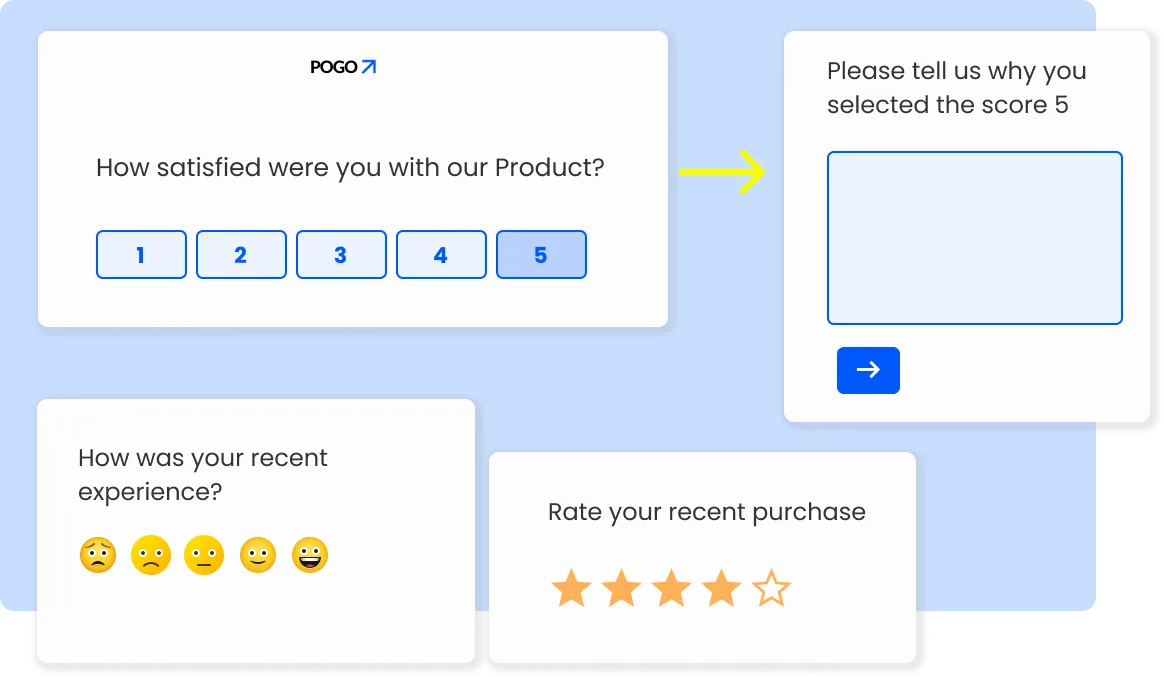1164x677 pixels.
Task: Rate purchase with fourth star
Action: 722,589
